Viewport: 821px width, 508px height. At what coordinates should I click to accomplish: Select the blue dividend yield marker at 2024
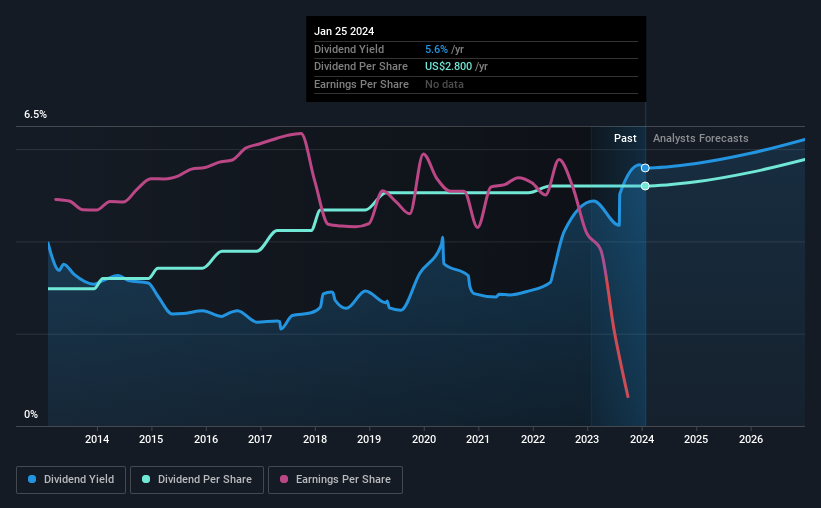[x=645, y=168]
